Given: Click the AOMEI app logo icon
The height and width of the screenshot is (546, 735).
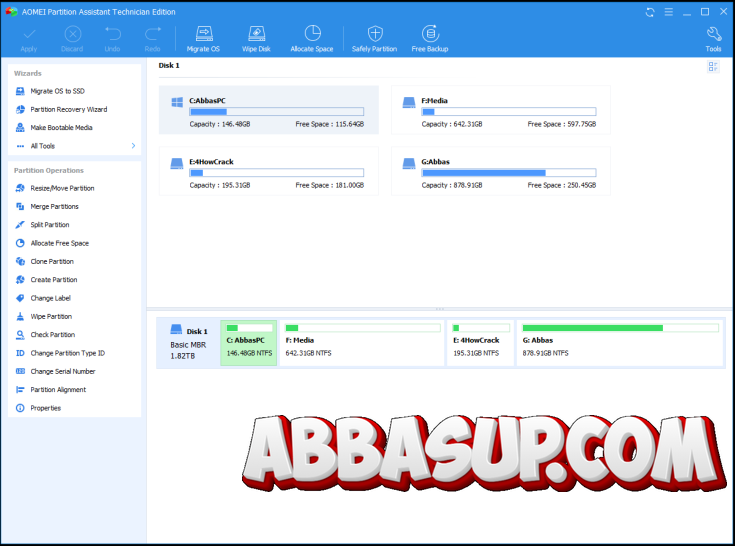Looking at the screenshot, I should coord(11,12).
